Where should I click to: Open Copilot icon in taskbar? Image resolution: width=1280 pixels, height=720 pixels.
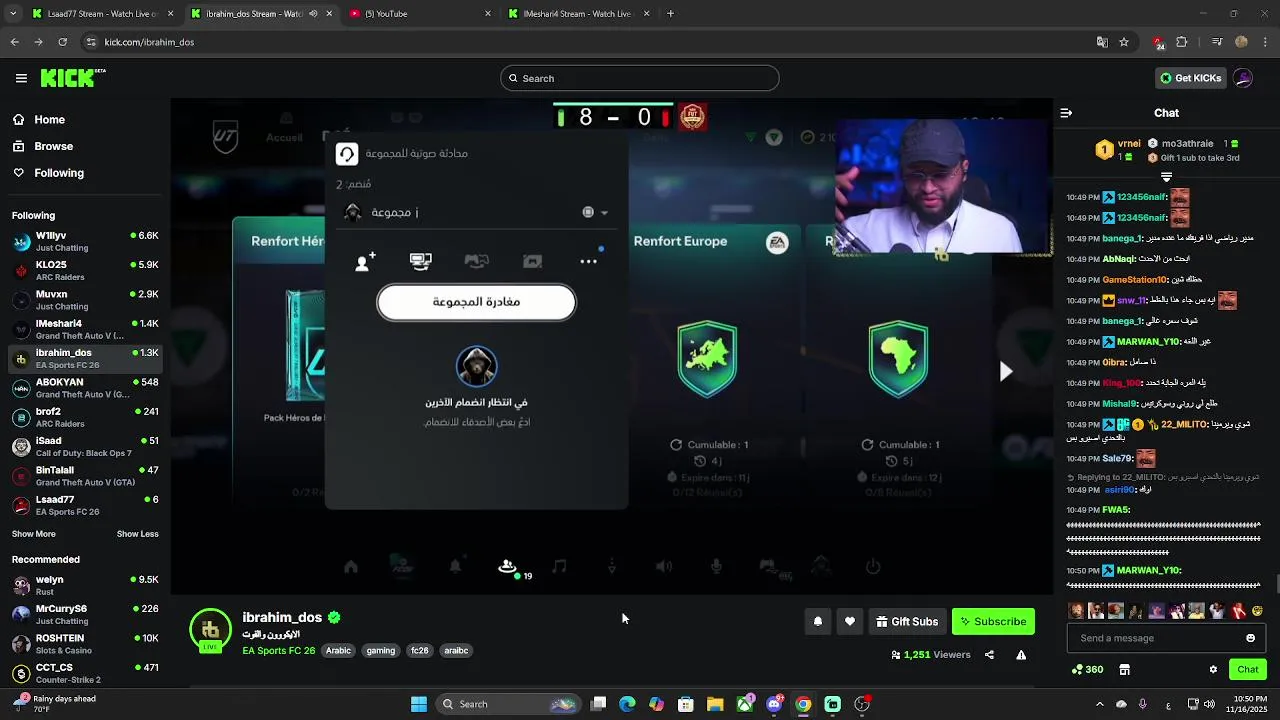pos(656,704)
